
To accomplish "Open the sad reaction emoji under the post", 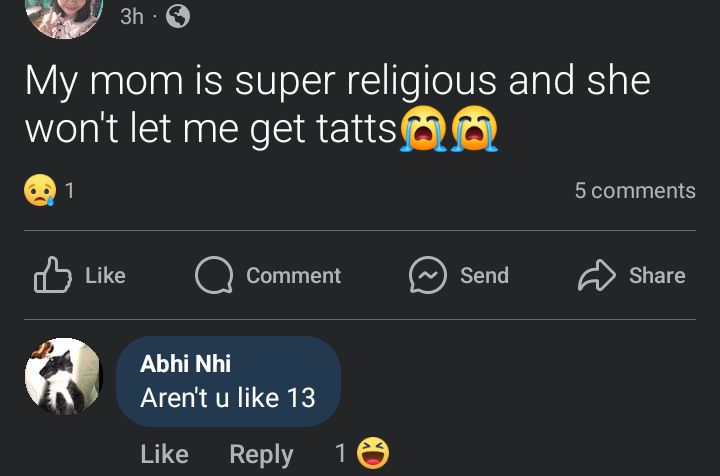I will coord(40,190).
